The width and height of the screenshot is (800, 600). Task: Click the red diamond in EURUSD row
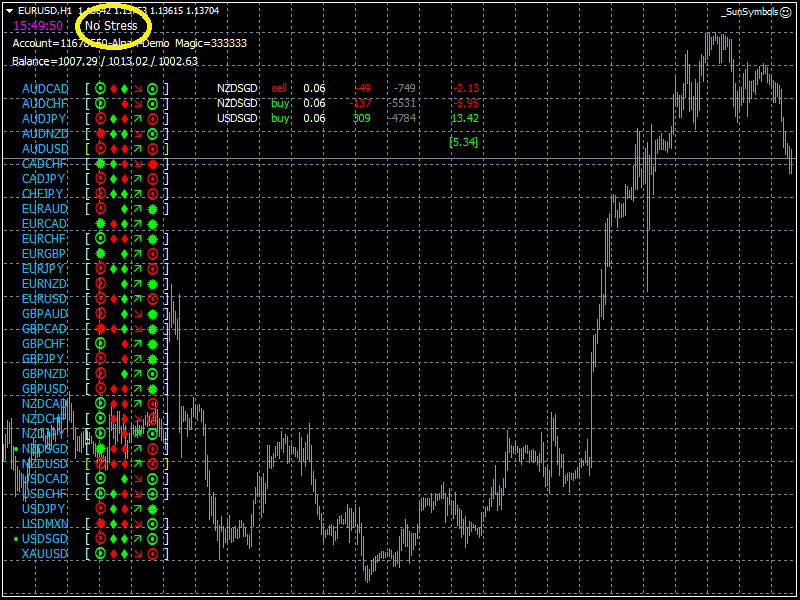click(114, 298)
